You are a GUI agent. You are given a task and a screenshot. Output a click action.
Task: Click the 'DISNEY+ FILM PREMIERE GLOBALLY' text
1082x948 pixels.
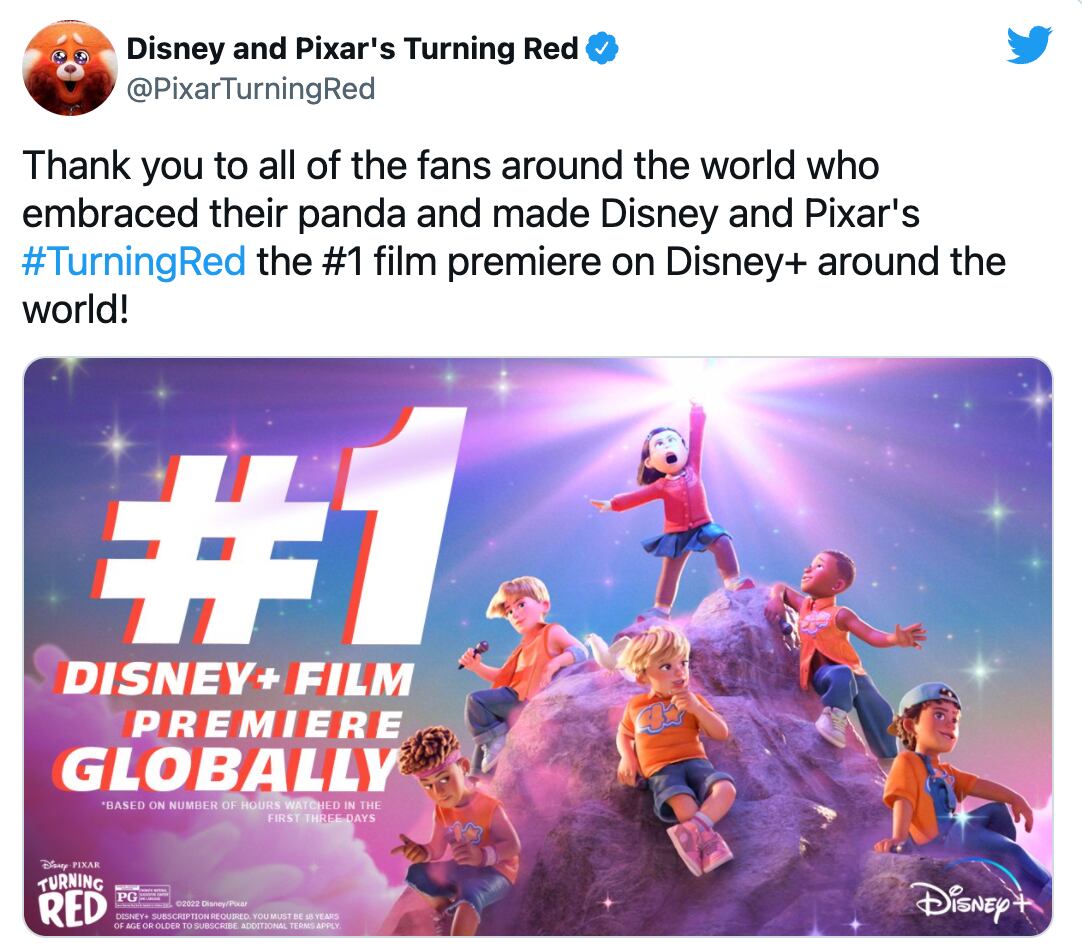click(x=232, y=723)
